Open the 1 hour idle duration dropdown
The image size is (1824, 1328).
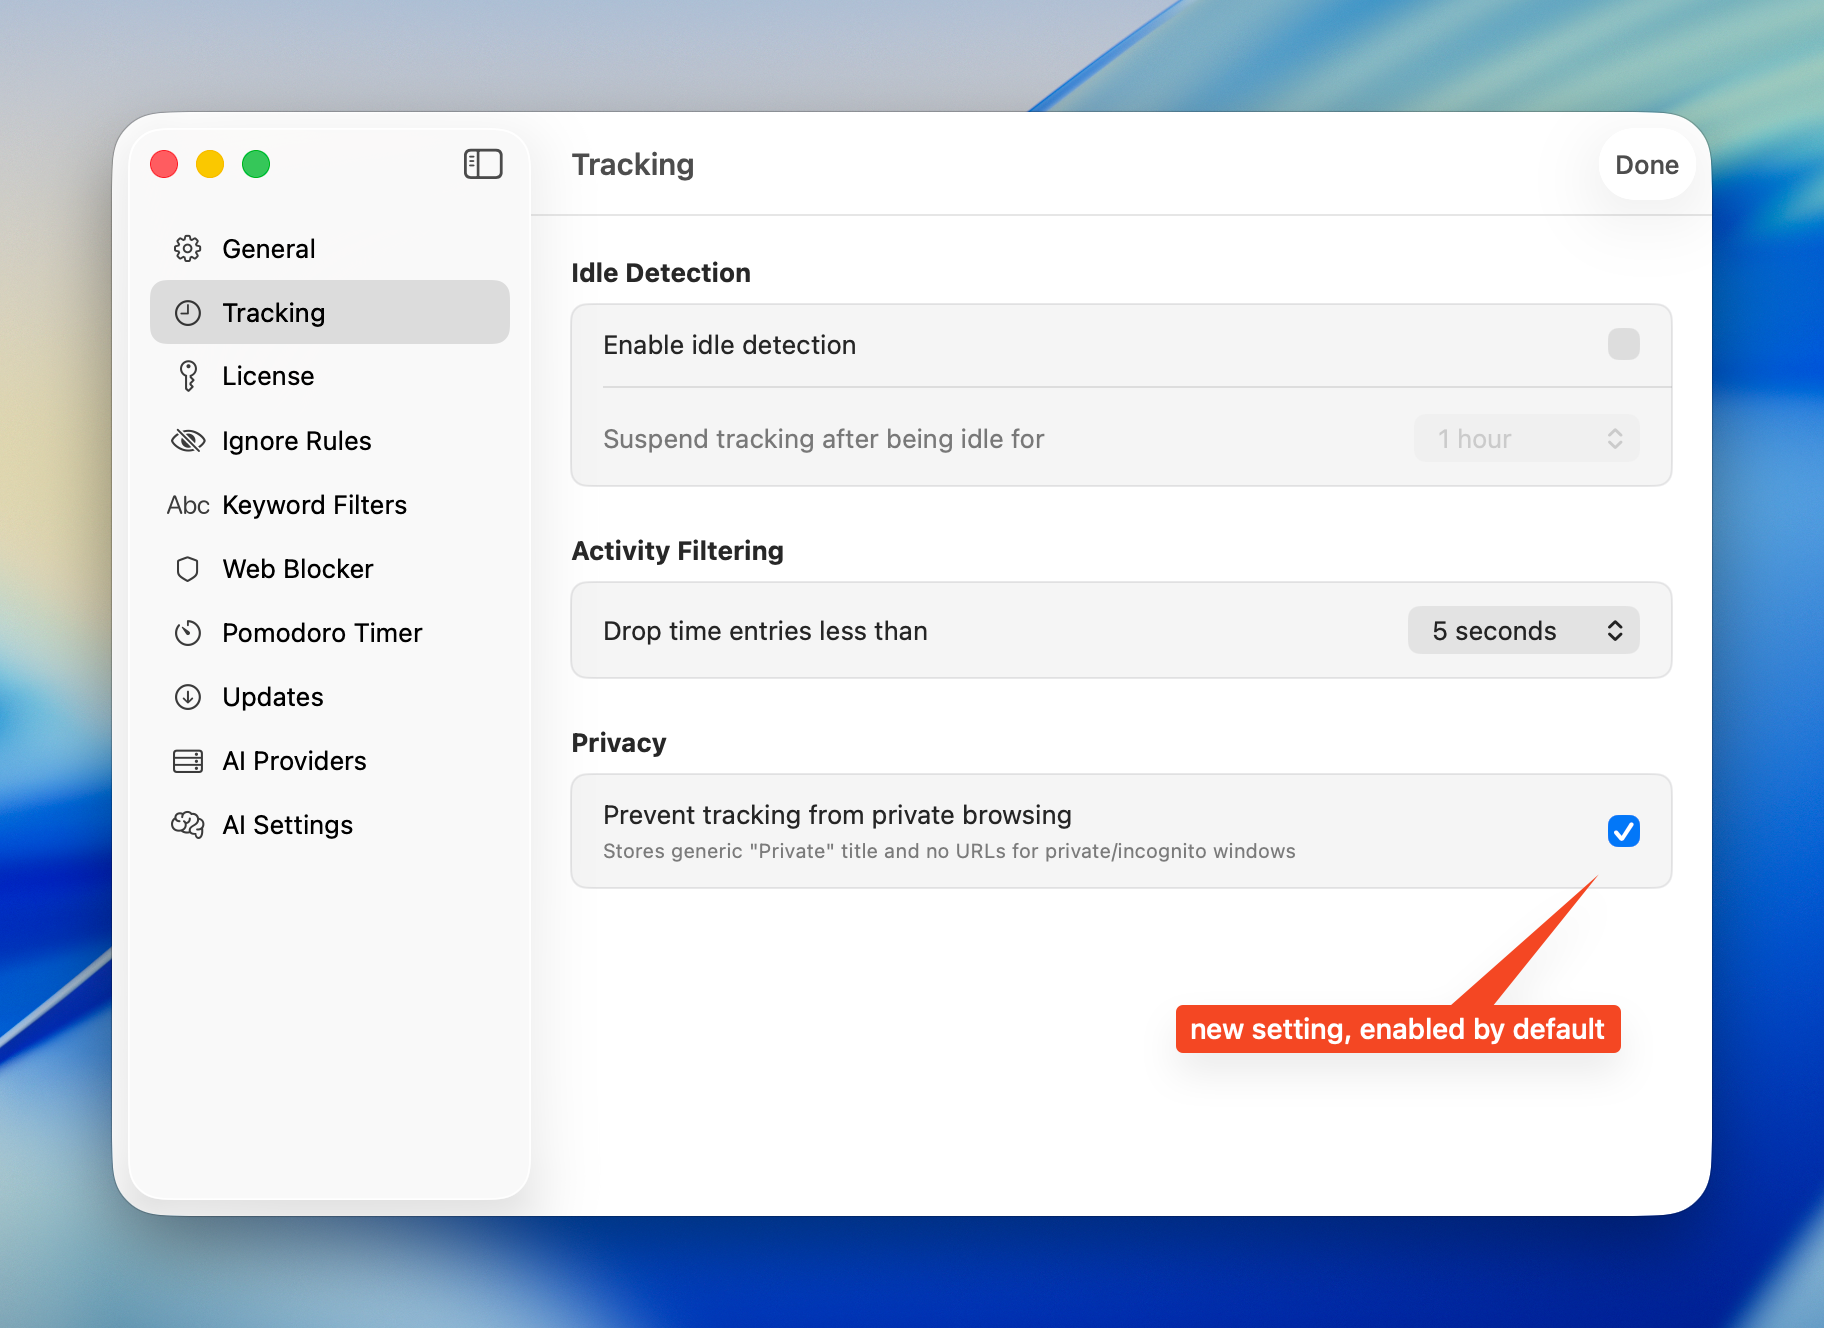tap(1526, 439)
